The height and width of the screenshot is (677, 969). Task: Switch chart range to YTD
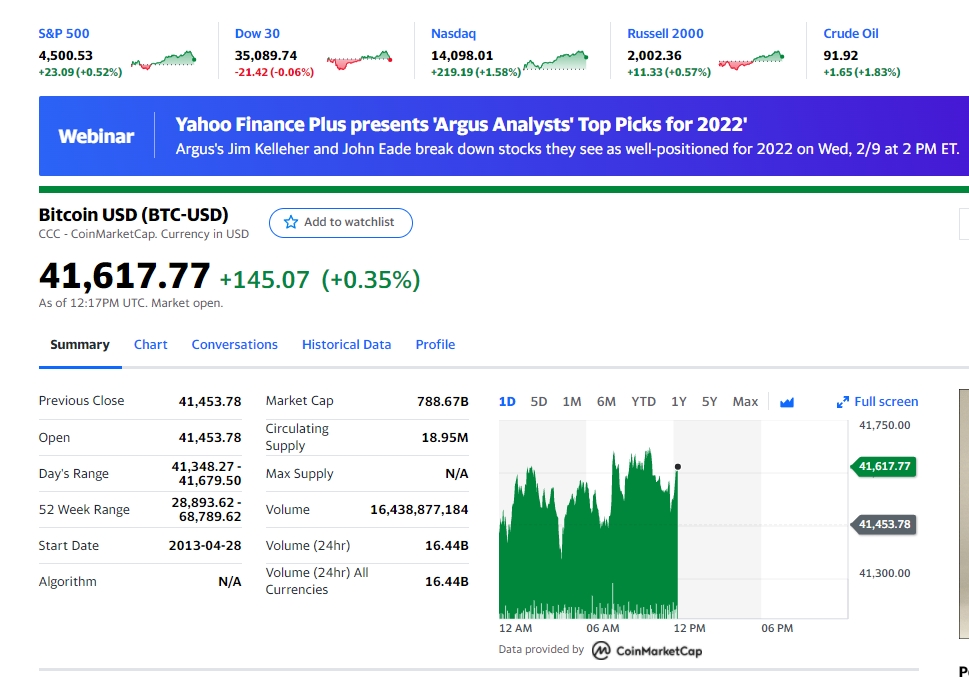[643, 402]
